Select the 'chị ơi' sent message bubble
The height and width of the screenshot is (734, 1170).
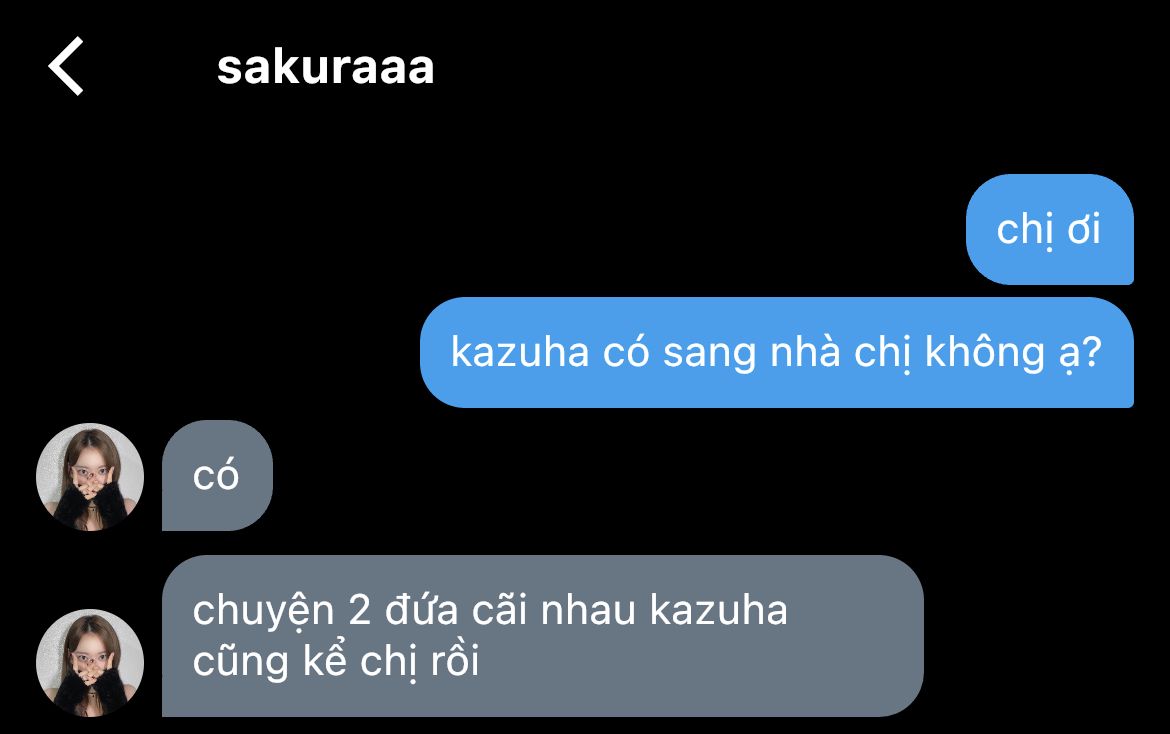point(1049,229)
